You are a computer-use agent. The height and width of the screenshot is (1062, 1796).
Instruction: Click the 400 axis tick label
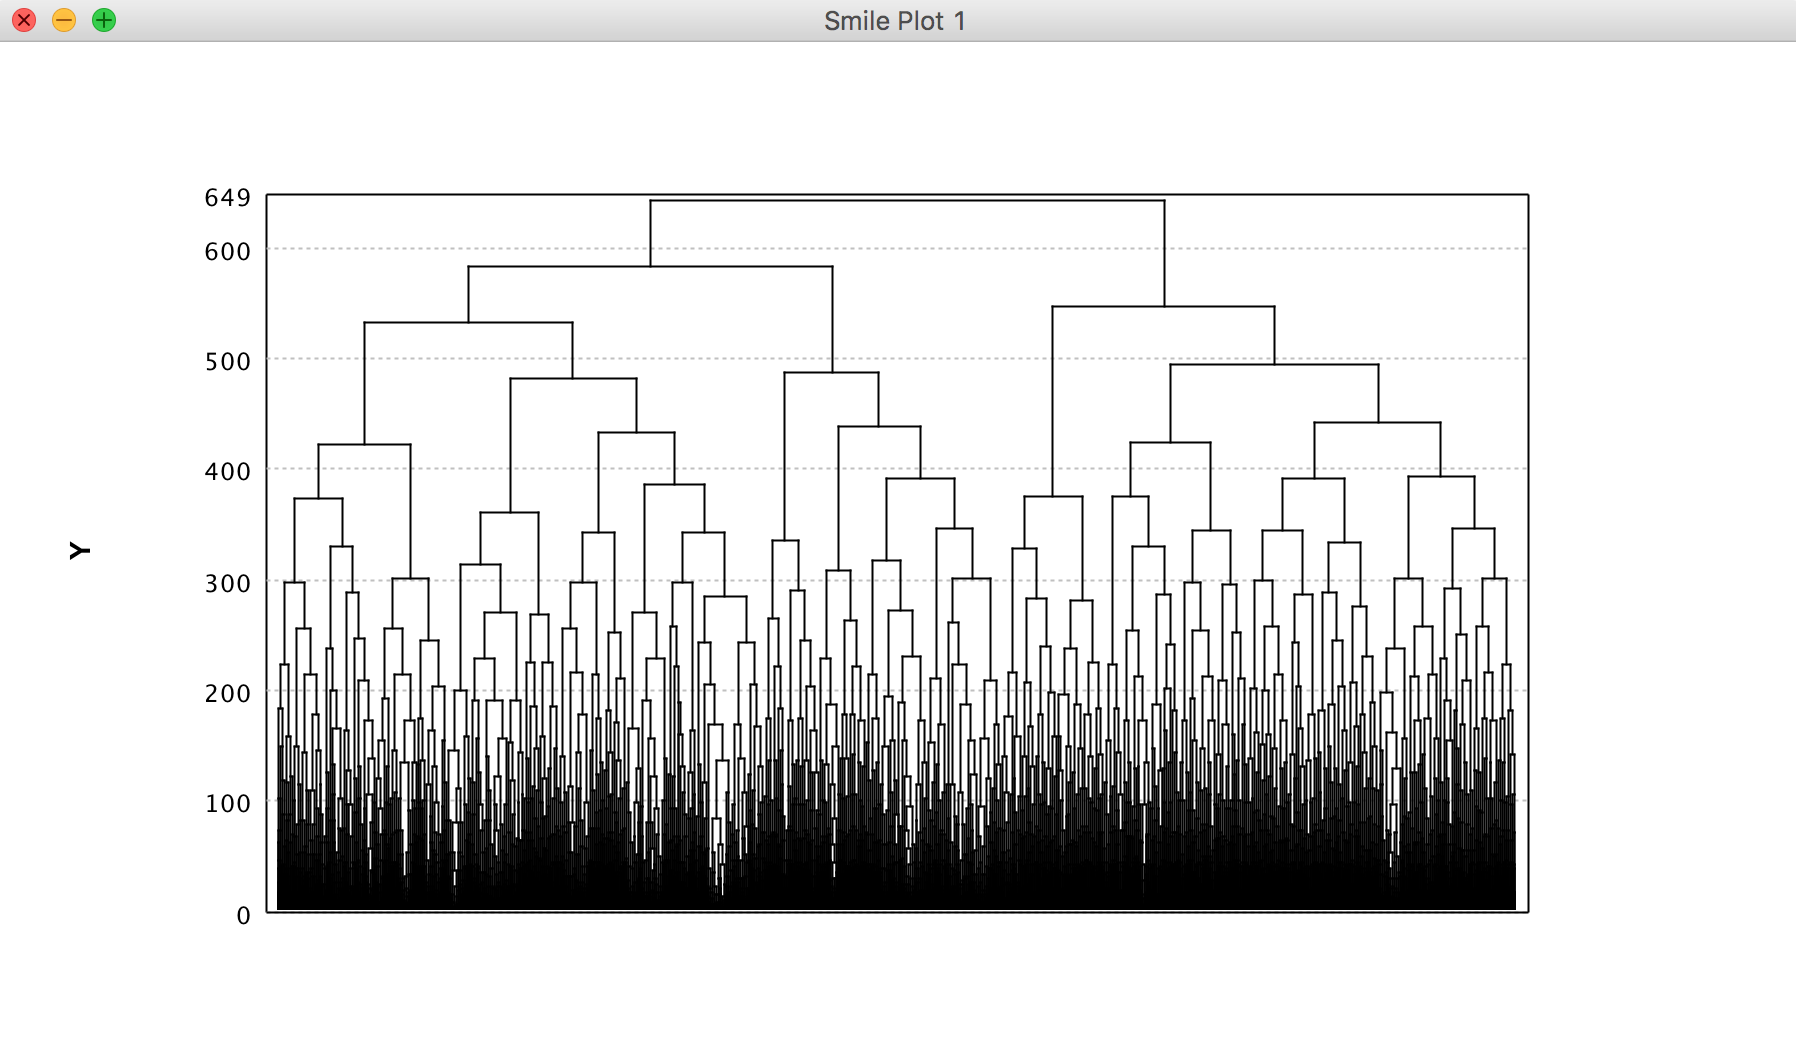tap(228, 472)
